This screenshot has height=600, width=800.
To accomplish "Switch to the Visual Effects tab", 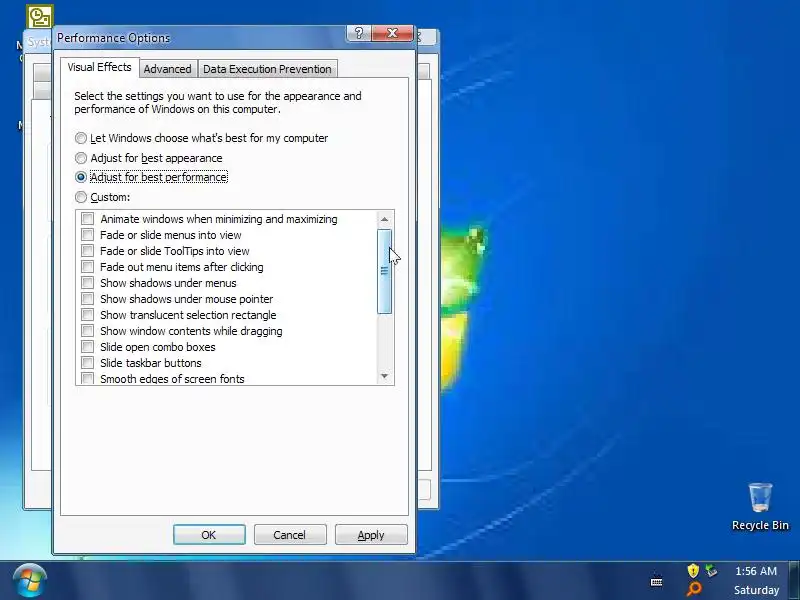I will [x=99, y=67].
